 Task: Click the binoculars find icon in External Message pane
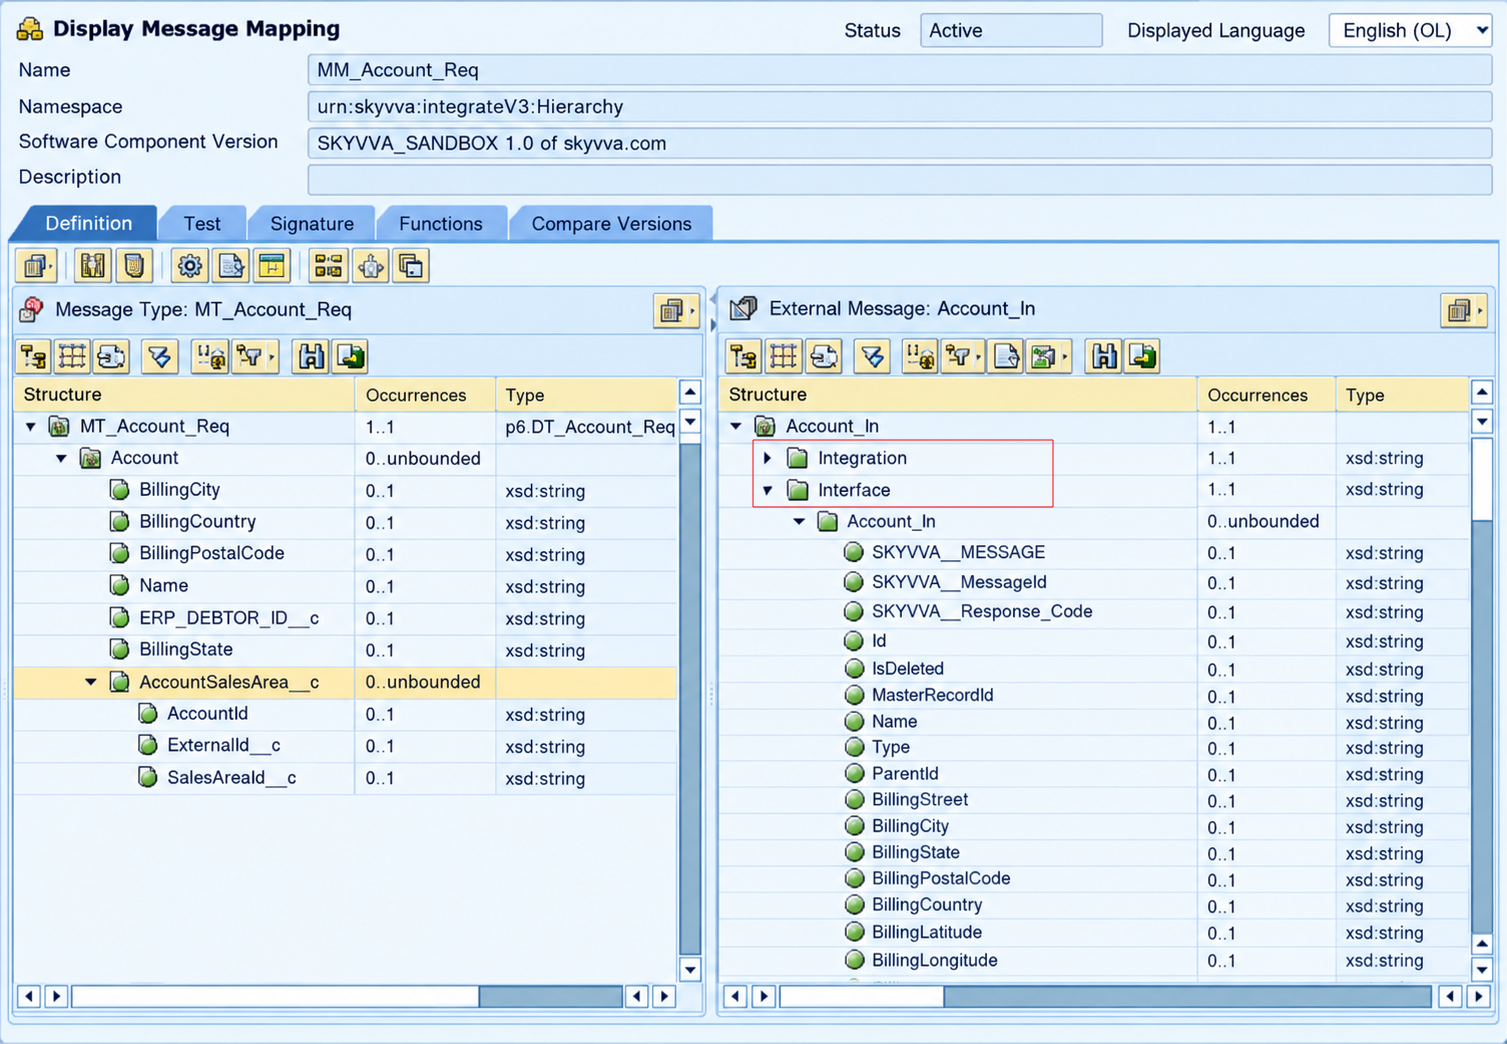pos(1103,356)
